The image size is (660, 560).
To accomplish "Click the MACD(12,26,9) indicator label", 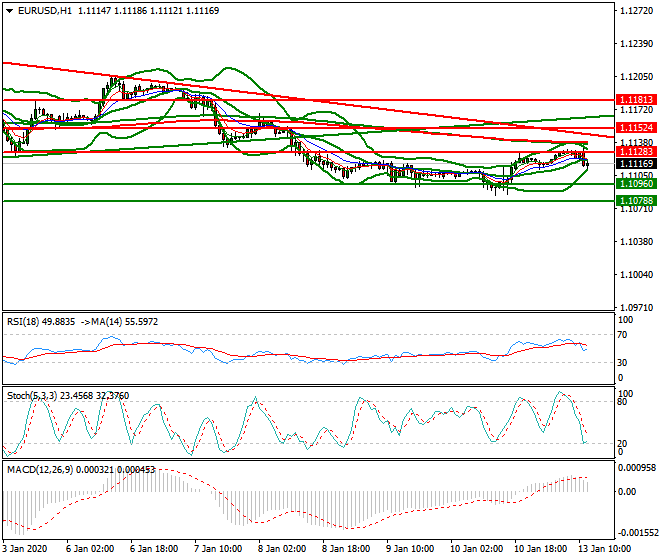I will click(x=40, y=469).
